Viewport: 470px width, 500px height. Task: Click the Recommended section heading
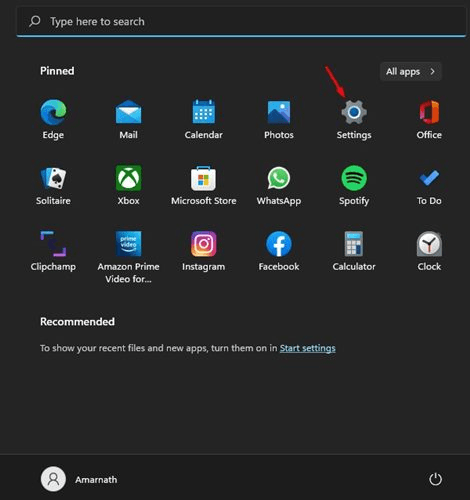77,321
